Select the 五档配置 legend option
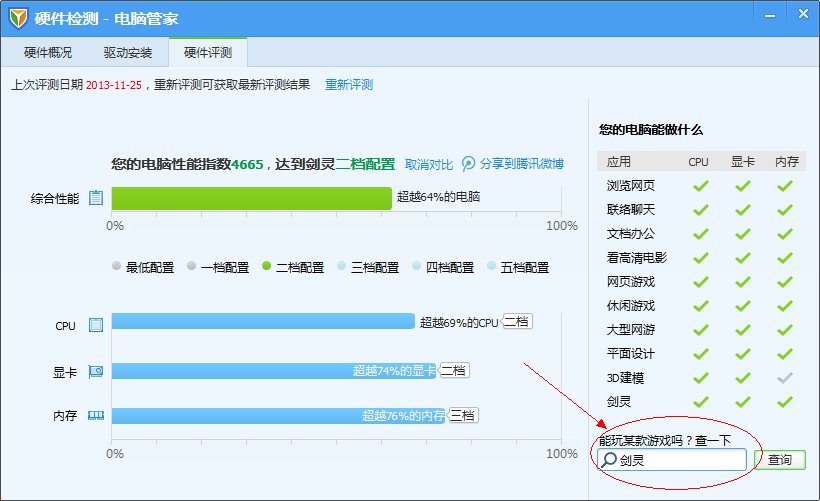 tap(518, 267)
